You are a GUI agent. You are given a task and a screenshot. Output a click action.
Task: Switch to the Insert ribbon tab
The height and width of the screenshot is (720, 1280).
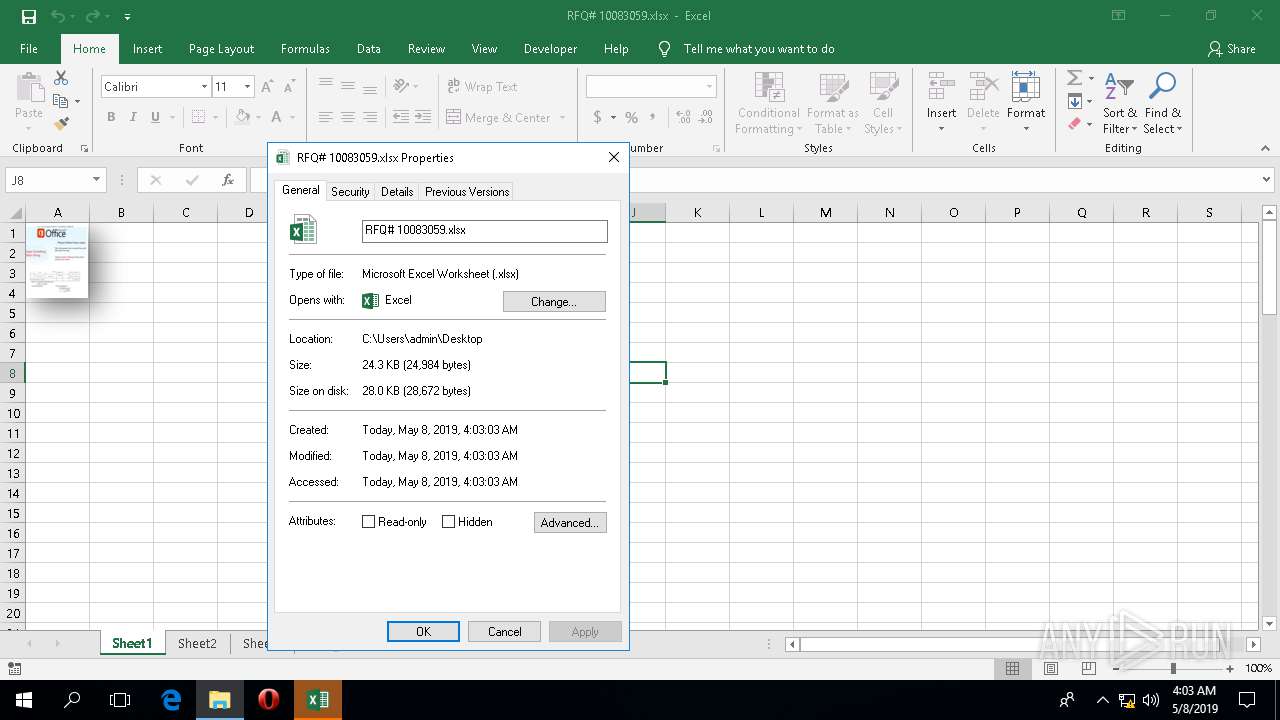click(147, 48)
